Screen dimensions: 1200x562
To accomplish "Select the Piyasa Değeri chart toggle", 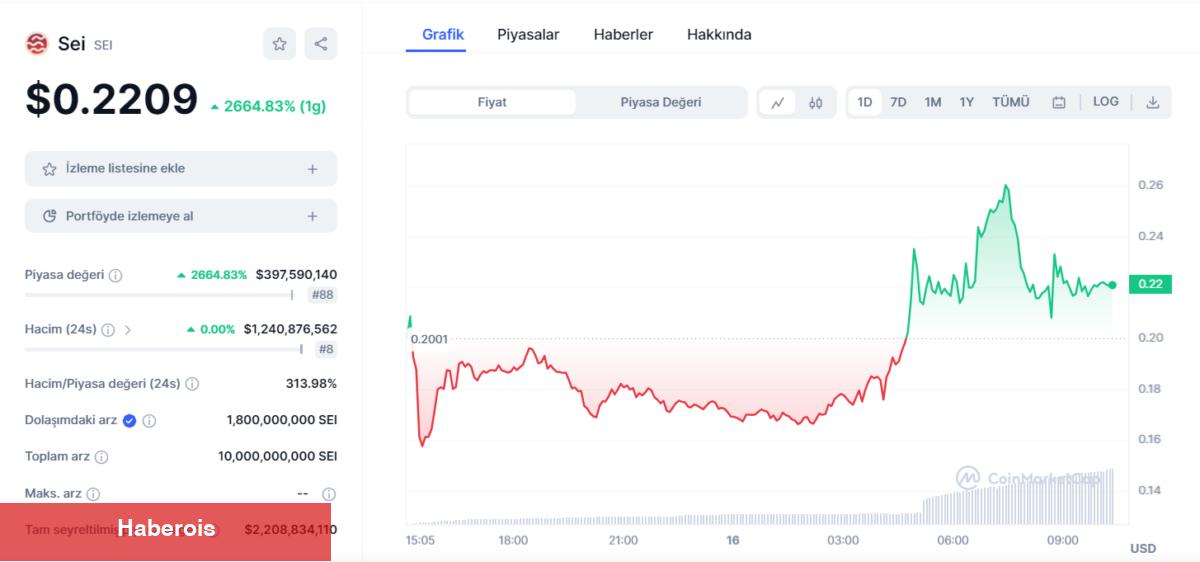I will pos(661,102).
